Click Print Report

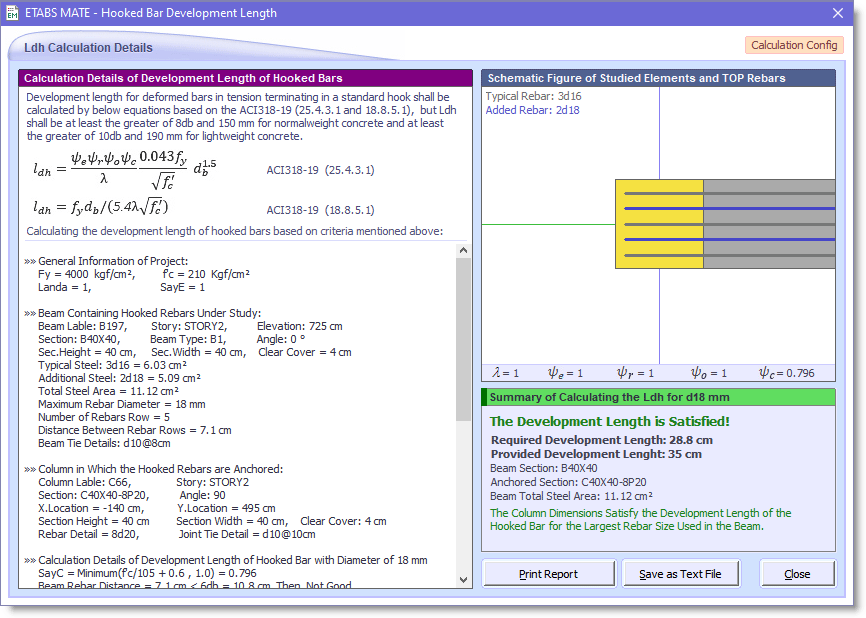548,573
